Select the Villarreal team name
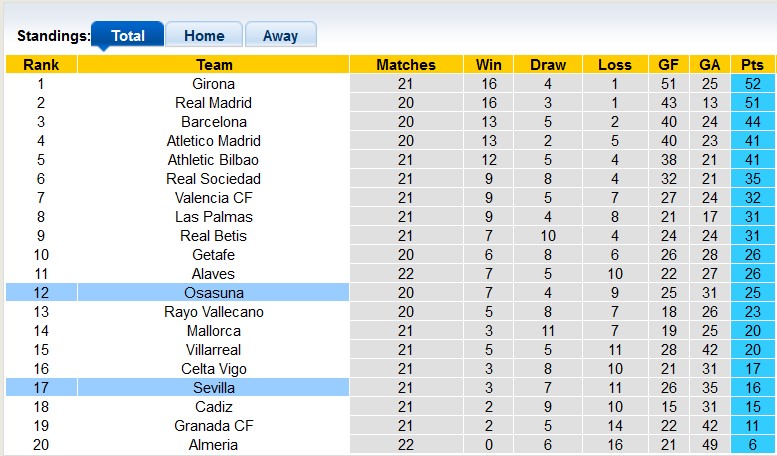This screenshot has height=456, width=777. tap(213, 350)
